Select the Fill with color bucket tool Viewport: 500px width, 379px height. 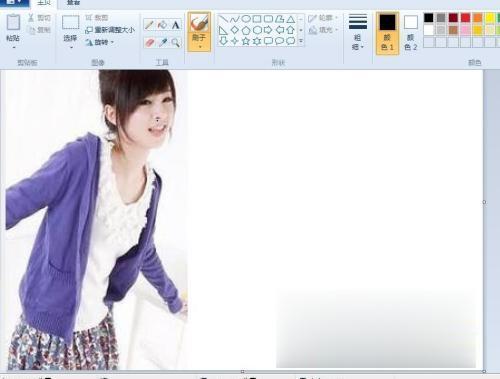pos(163,25)
